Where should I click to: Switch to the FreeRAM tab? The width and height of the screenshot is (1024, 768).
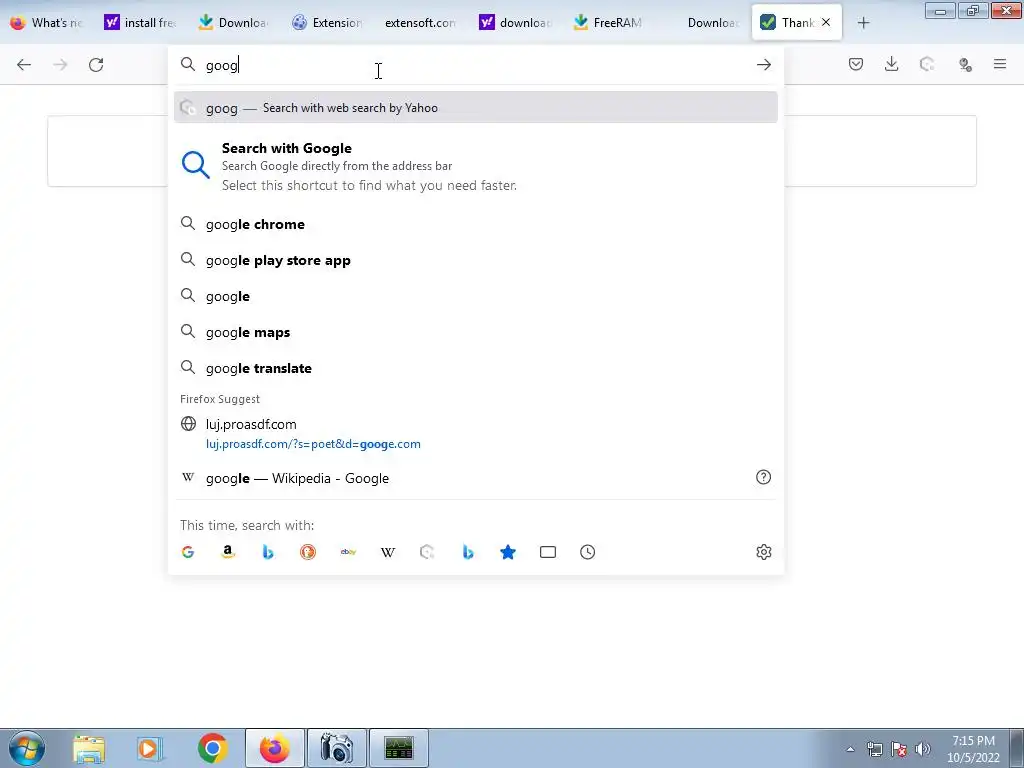608,22
